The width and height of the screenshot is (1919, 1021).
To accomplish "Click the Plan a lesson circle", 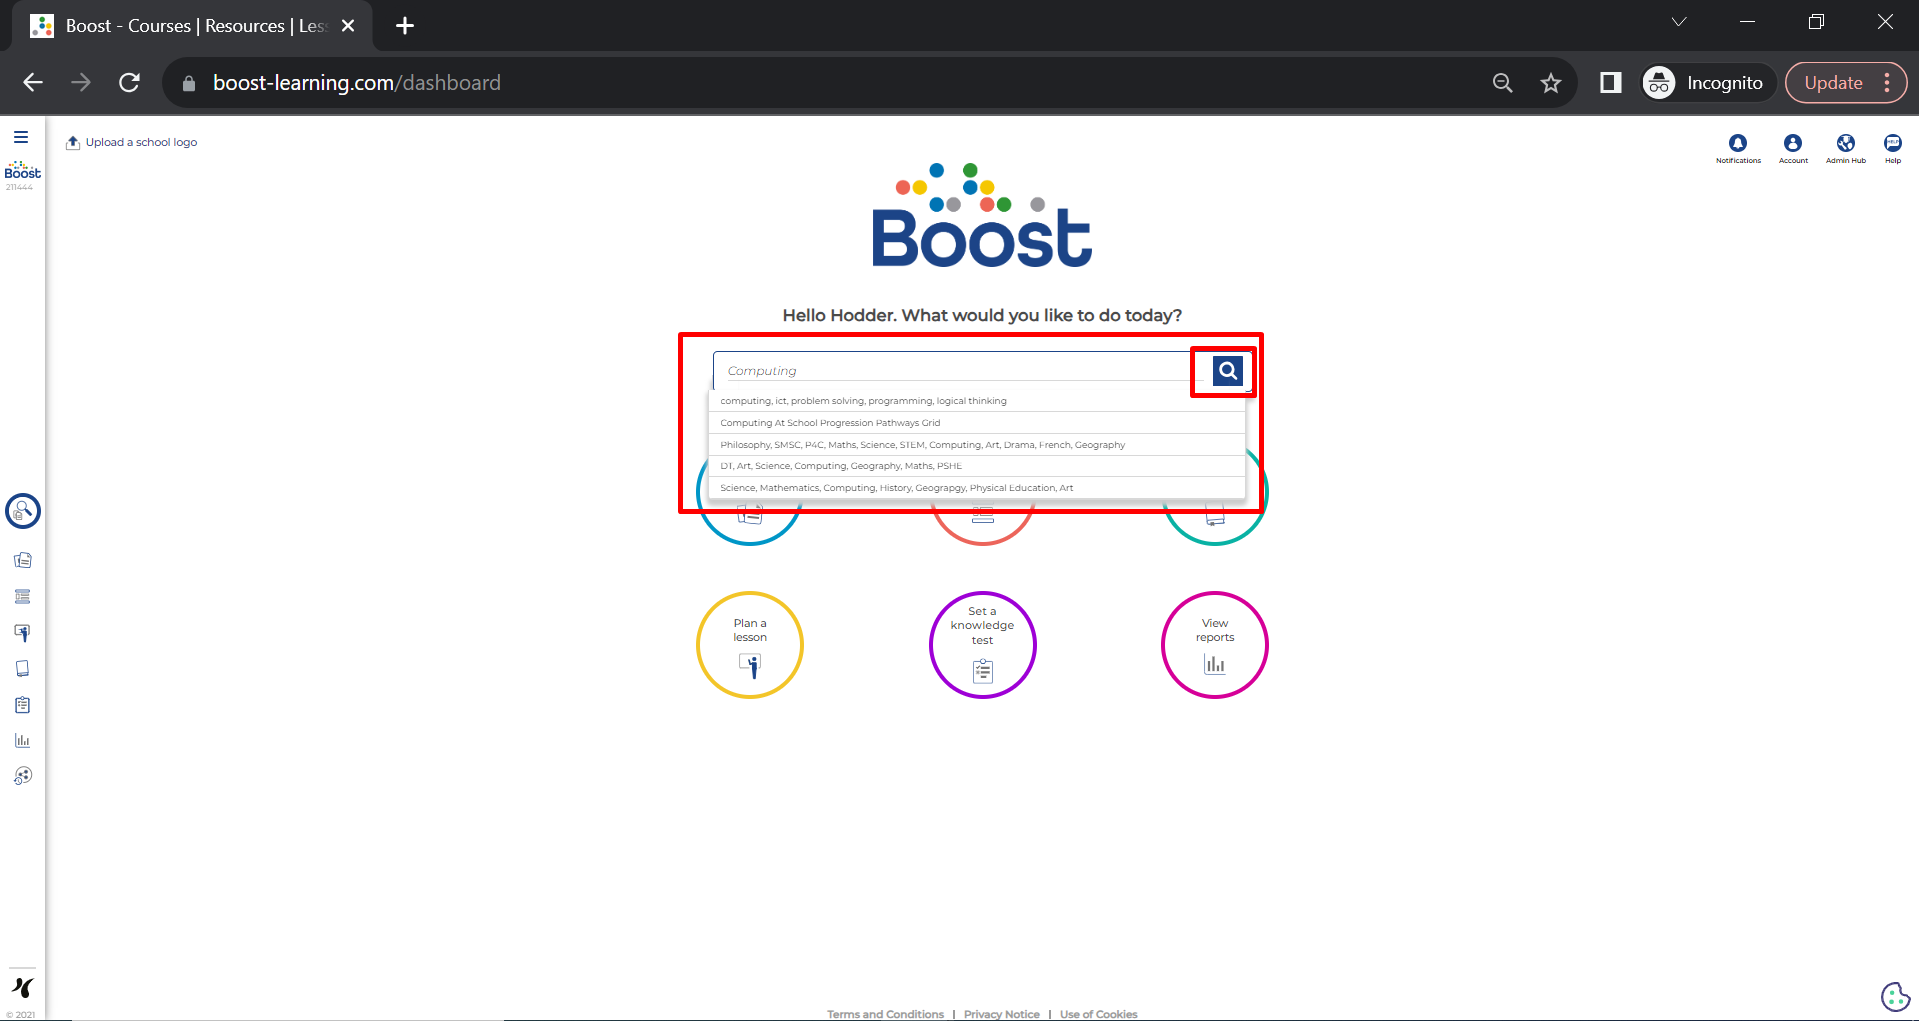I will [750, 645].
